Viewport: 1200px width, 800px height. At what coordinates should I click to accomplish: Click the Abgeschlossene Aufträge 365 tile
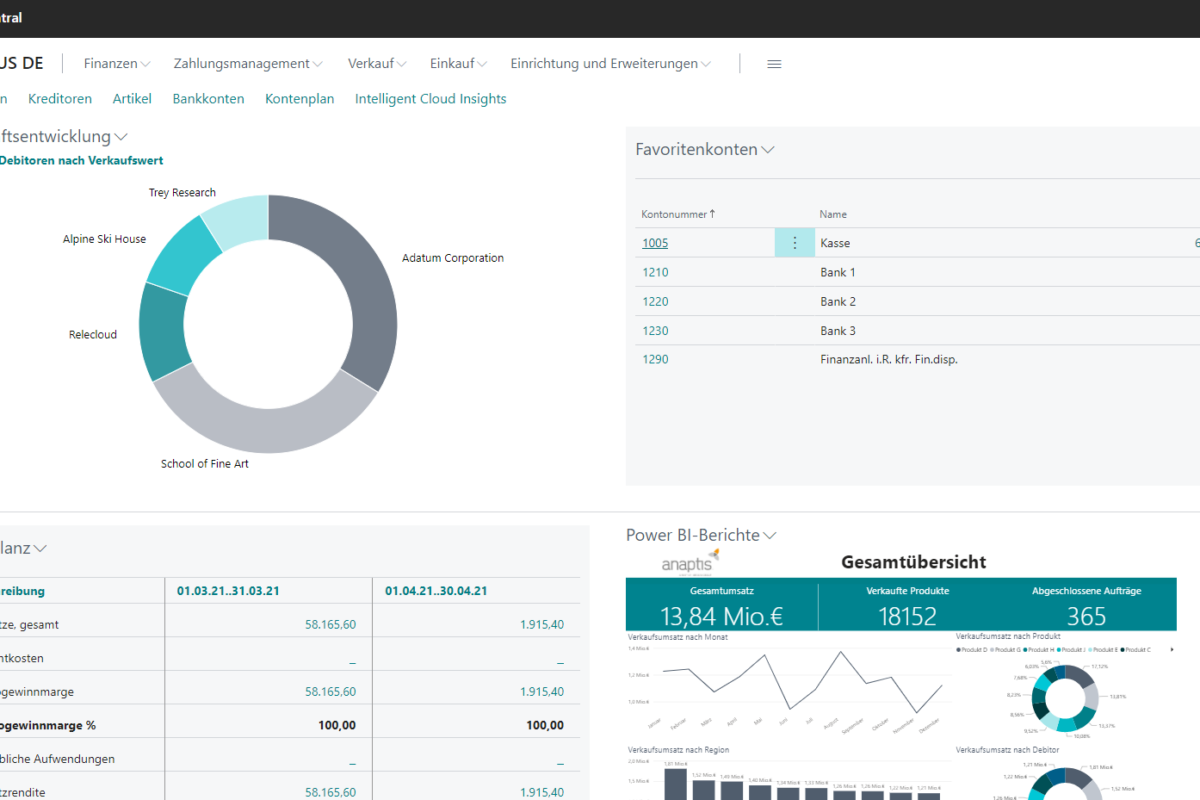pos(1086,604)
